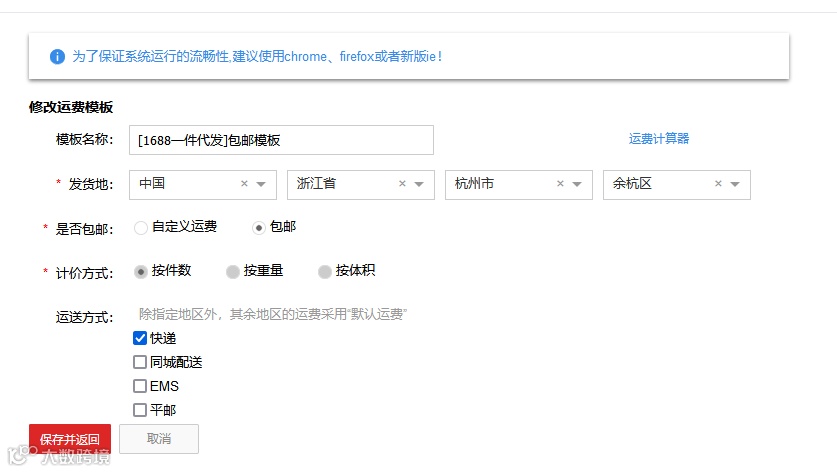This screenshot has height=472, width=837.
Task: Clear the 中国 country selection with its x
Action: (244, 184)
